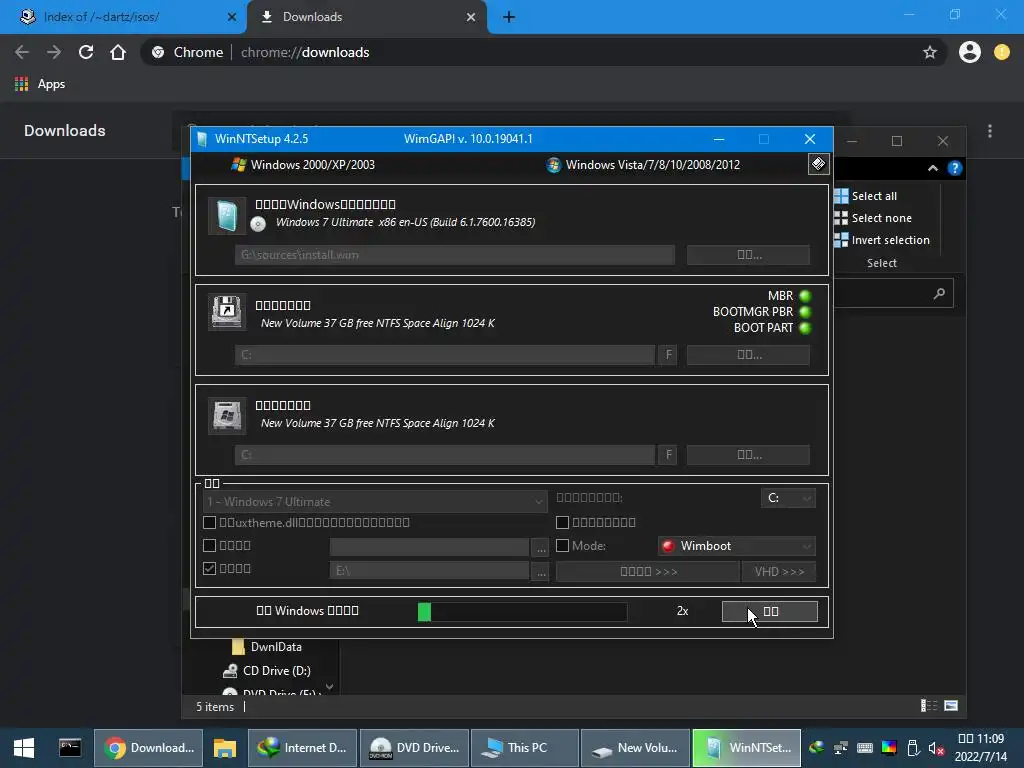Click the install source package icon

[227, 216]
